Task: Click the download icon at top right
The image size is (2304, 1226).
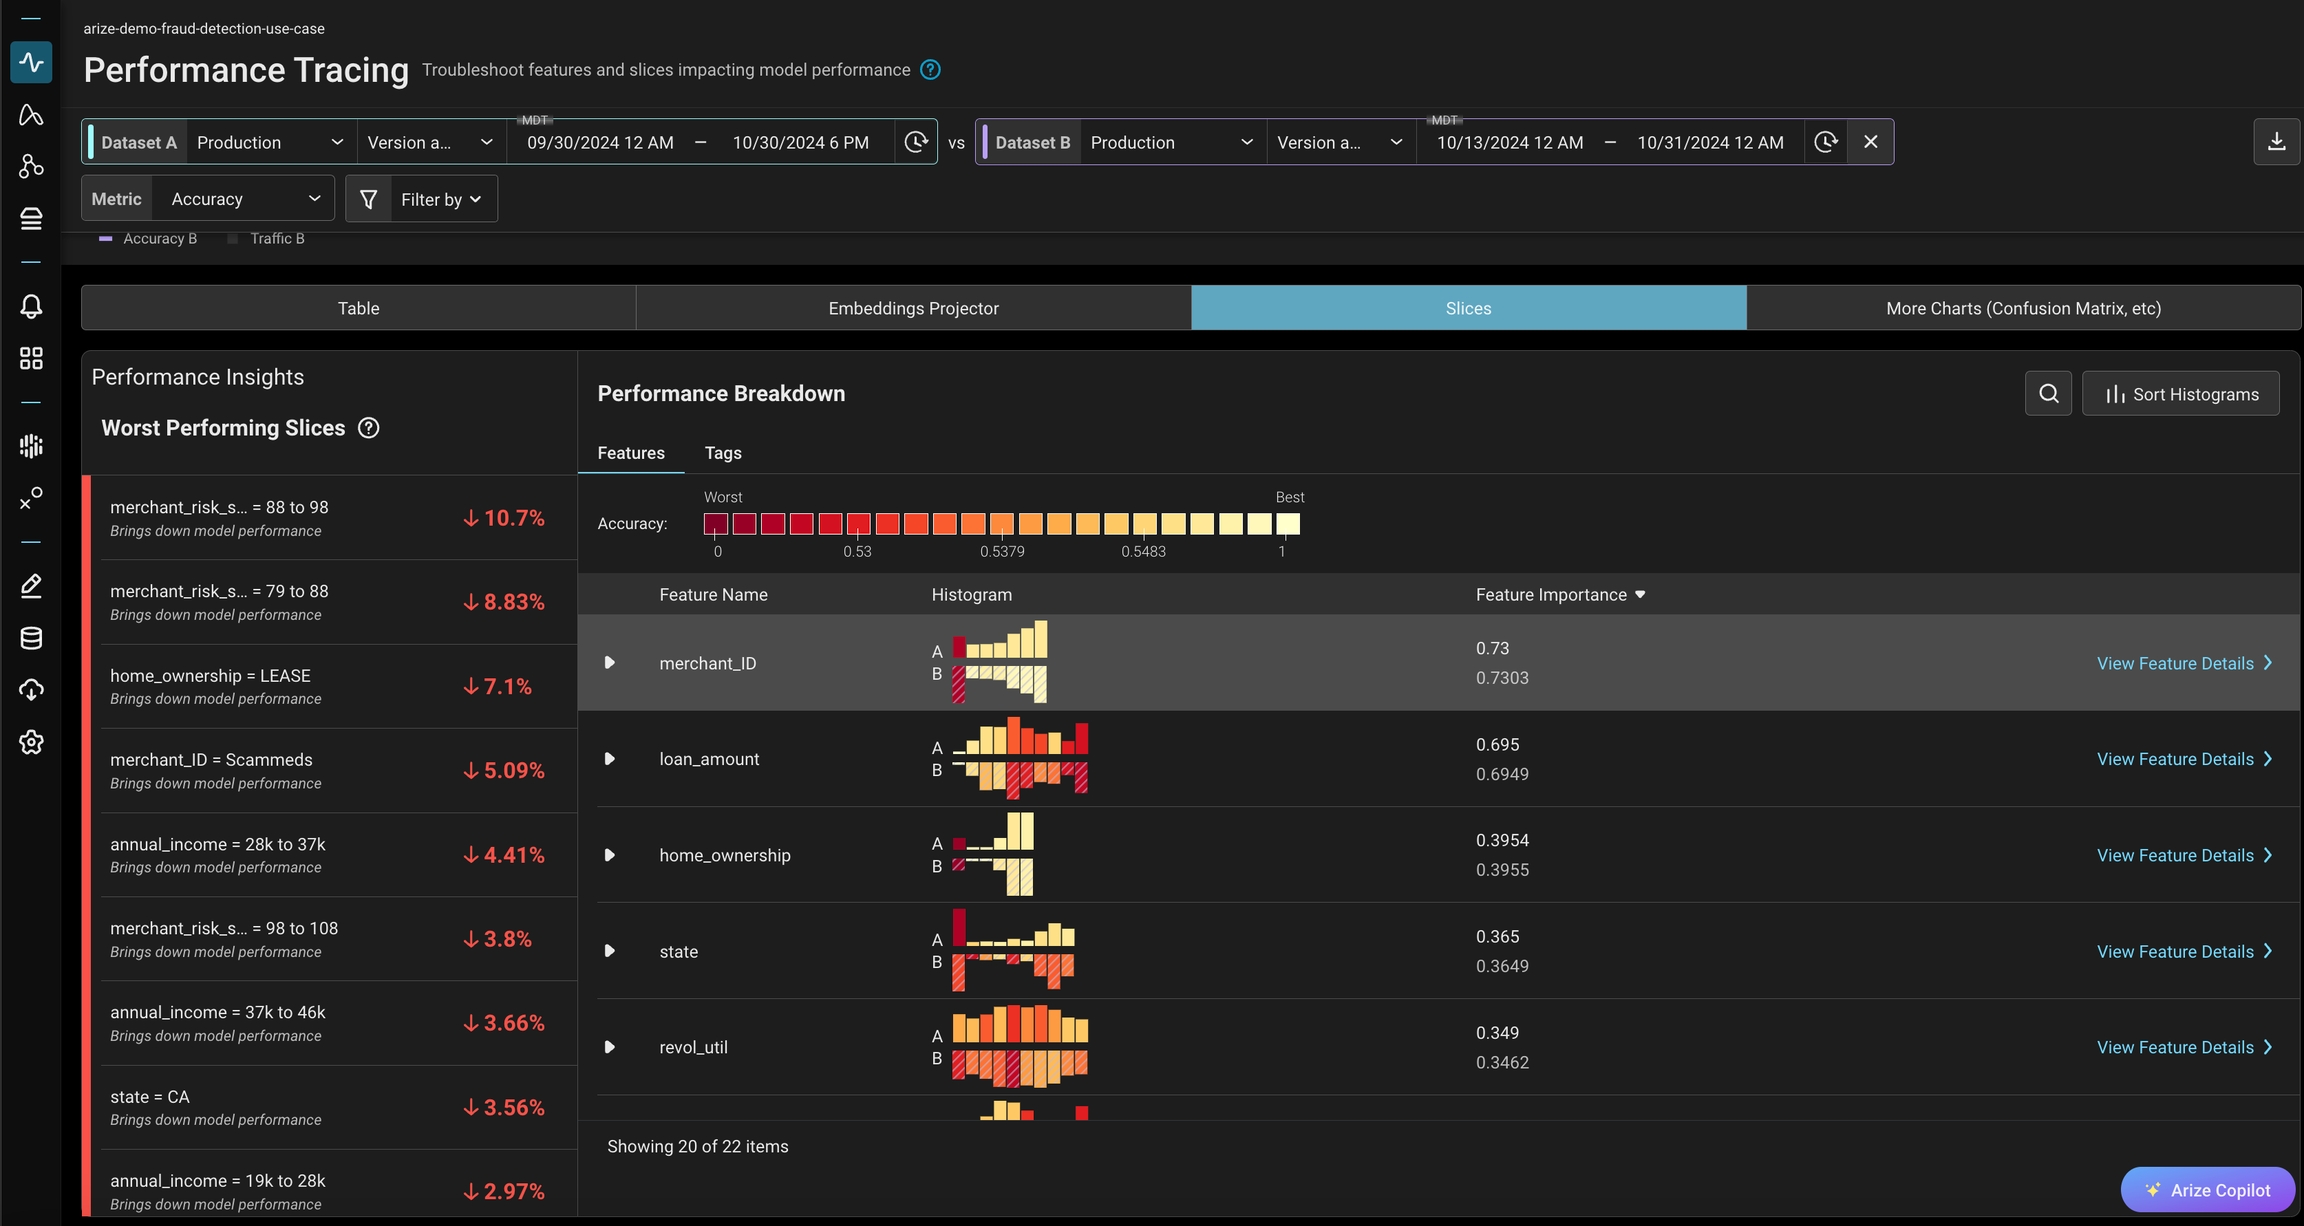Action: (2276, 142)
